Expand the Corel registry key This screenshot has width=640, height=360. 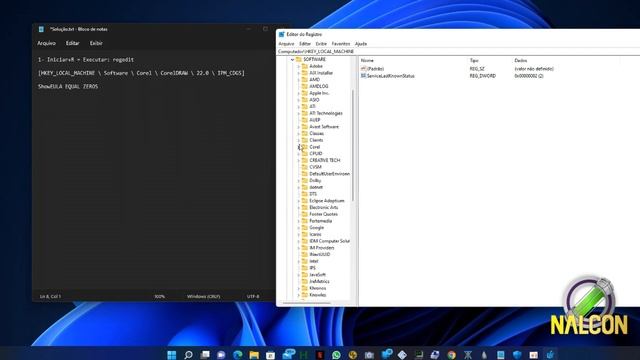pos(298,147)
